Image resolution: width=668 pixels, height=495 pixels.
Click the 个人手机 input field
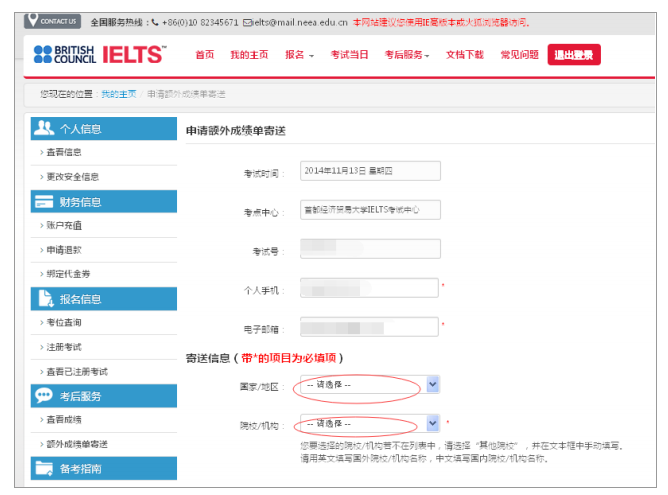(x=369, y=289)
